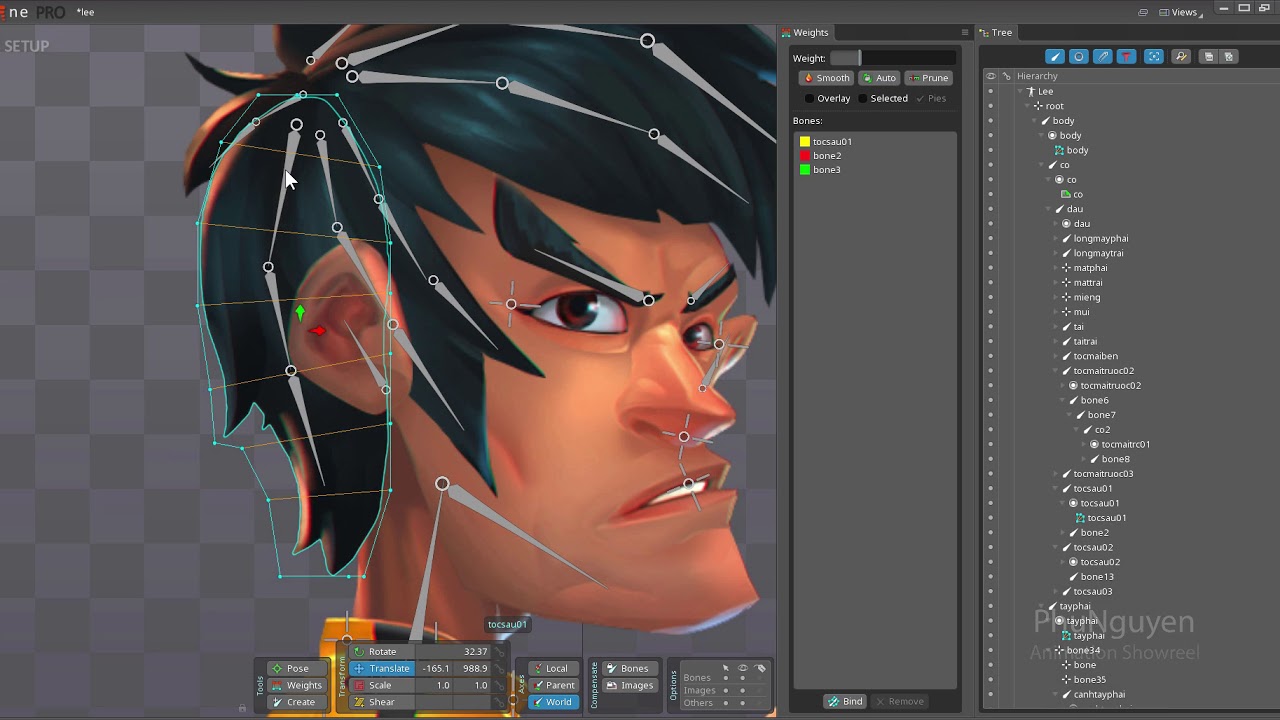Image resolution: width=1280 pixels, height=720 pixels.
Task: Toggle the attachments paperclip filter in Tree
Action: pyautogui.click(x=1103, y=57)
